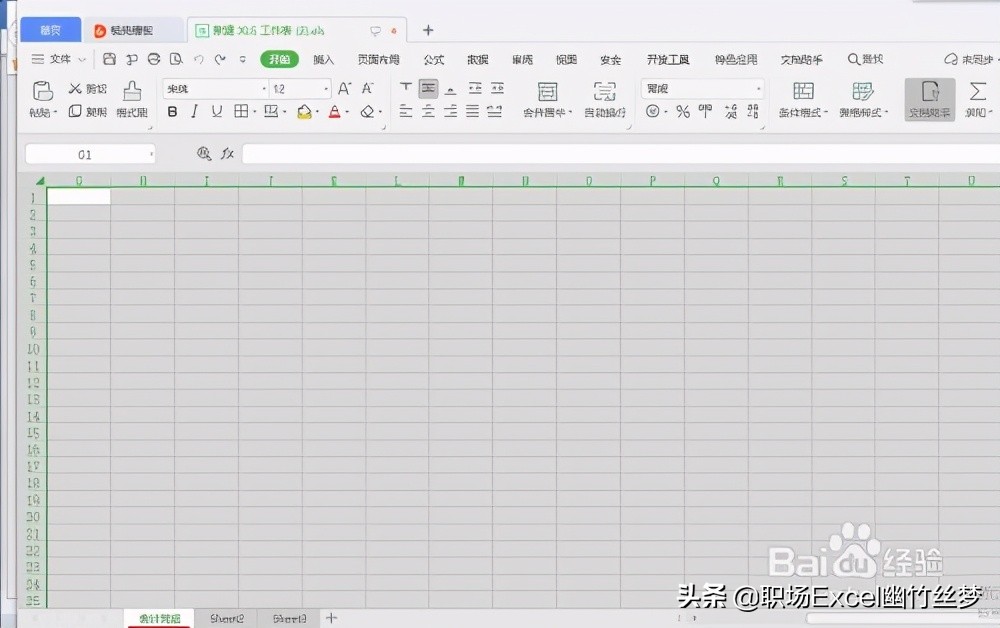Click the new sheet plus button
Screen dimensions: 1000x628
click(331, 618)
